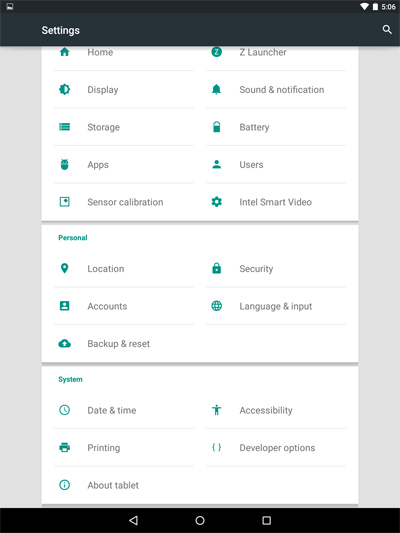Tap the Language & input globe icon
This screenshot has height=533, width=400.
(216, 306)
